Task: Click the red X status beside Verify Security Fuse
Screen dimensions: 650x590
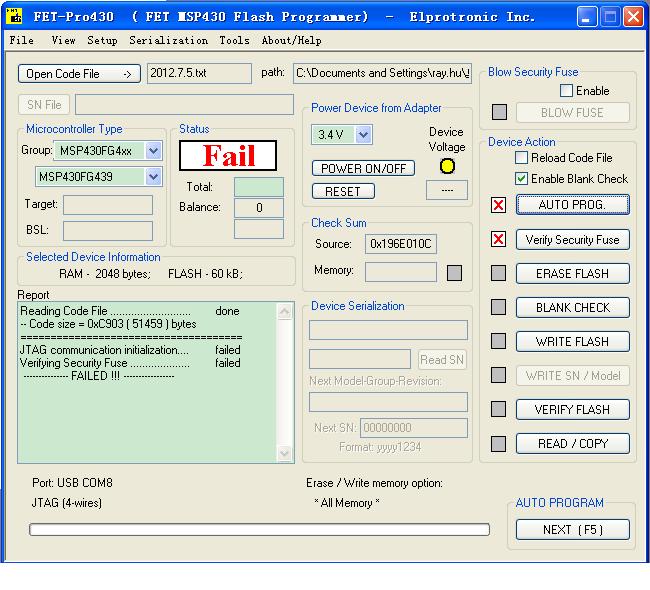Action: point(498,239)
